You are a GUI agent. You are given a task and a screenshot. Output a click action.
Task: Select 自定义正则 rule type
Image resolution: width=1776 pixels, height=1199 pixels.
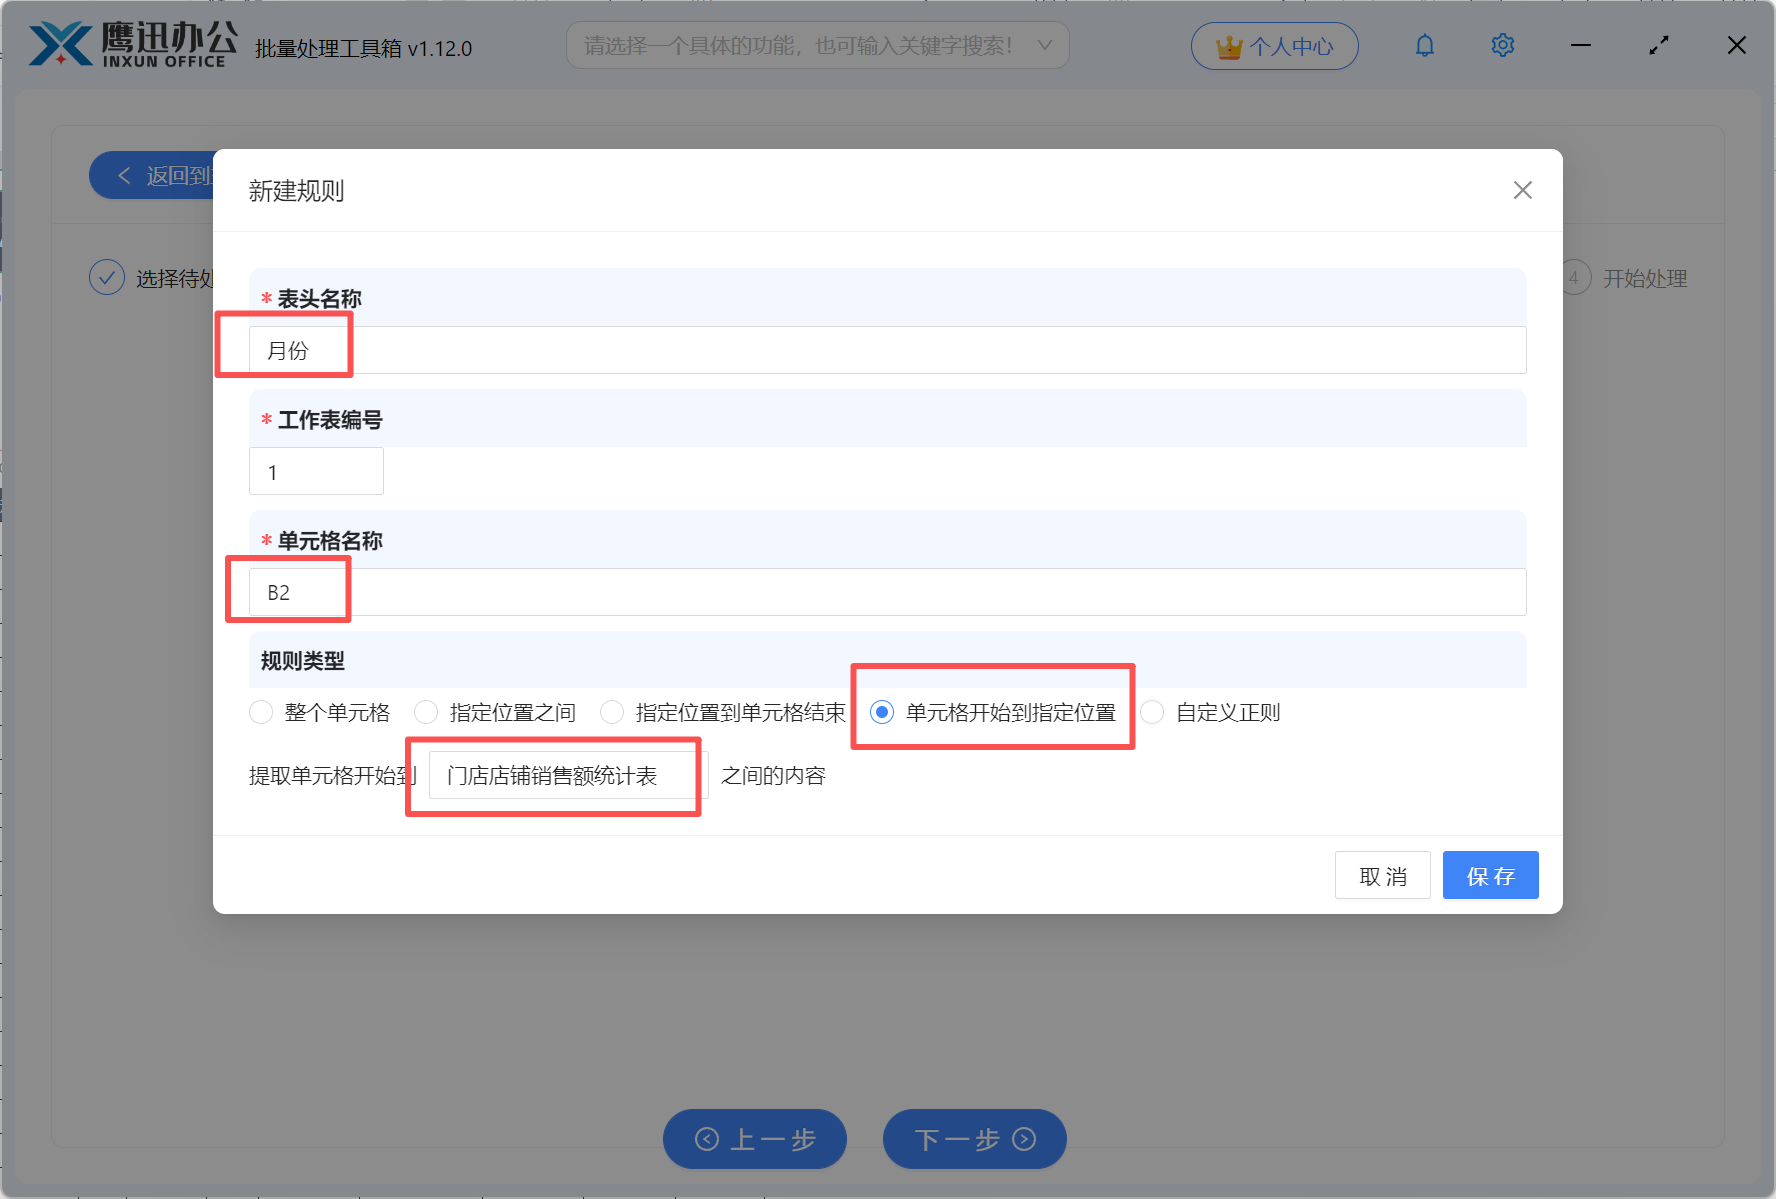point(1151,712)
